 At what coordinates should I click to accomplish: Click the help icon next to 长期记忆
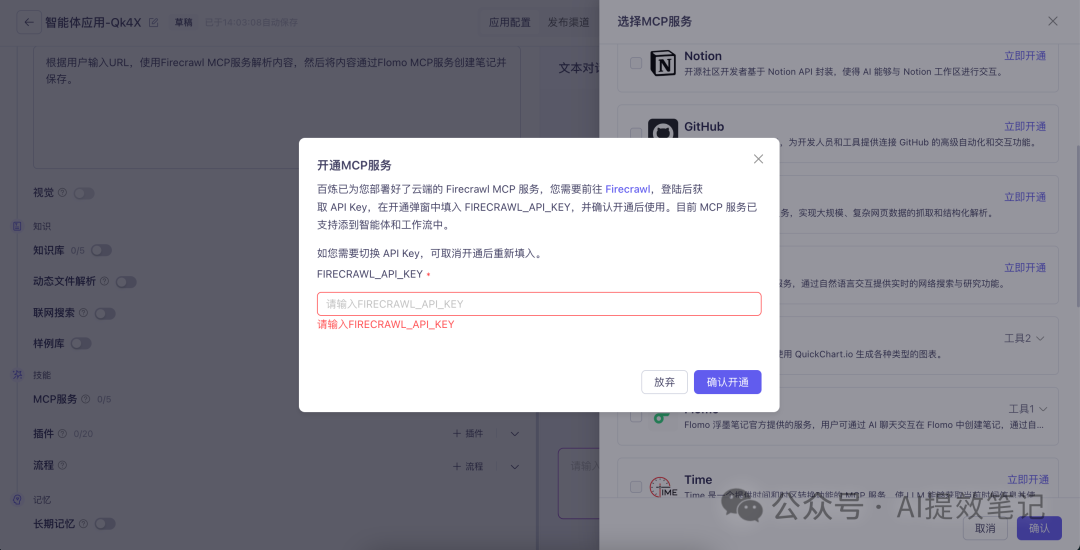83,525
